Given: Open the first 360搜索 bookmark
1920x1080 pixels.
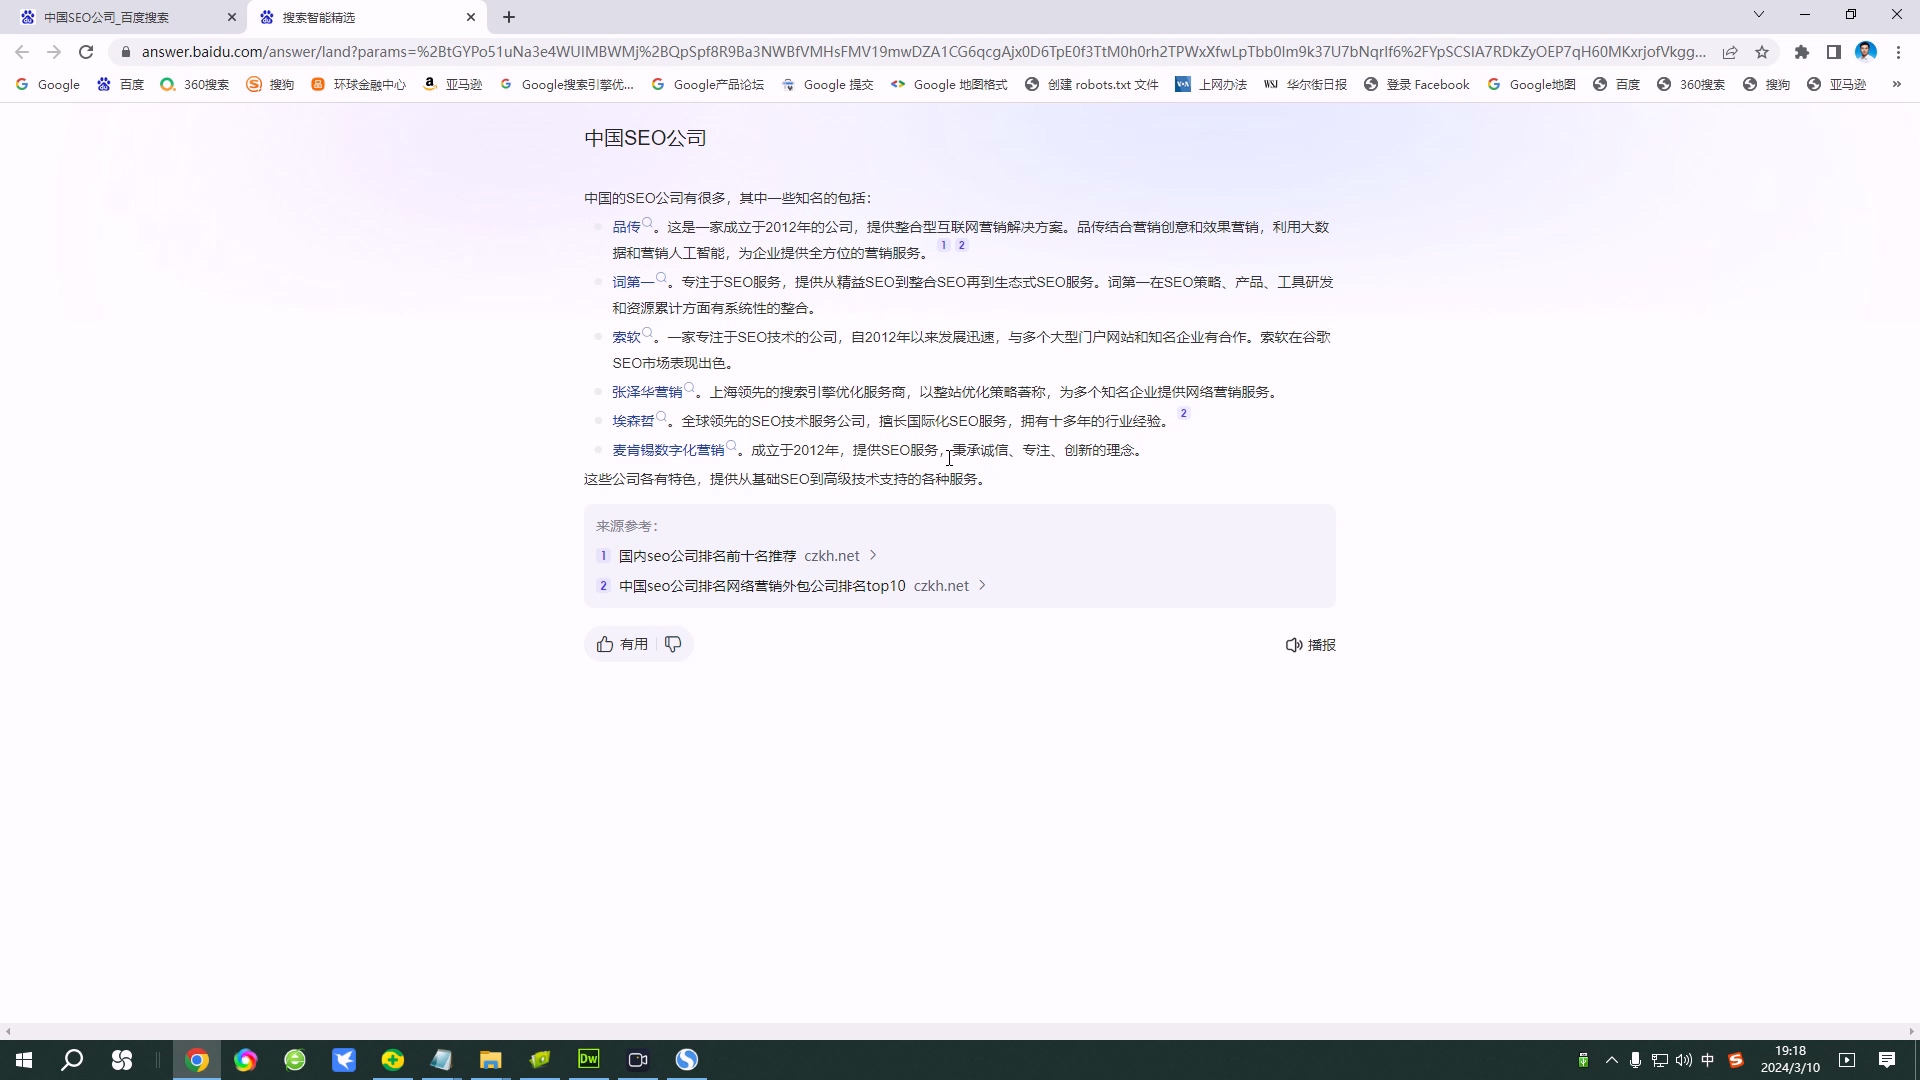Looking at the screenshot, I should point(195,84).
